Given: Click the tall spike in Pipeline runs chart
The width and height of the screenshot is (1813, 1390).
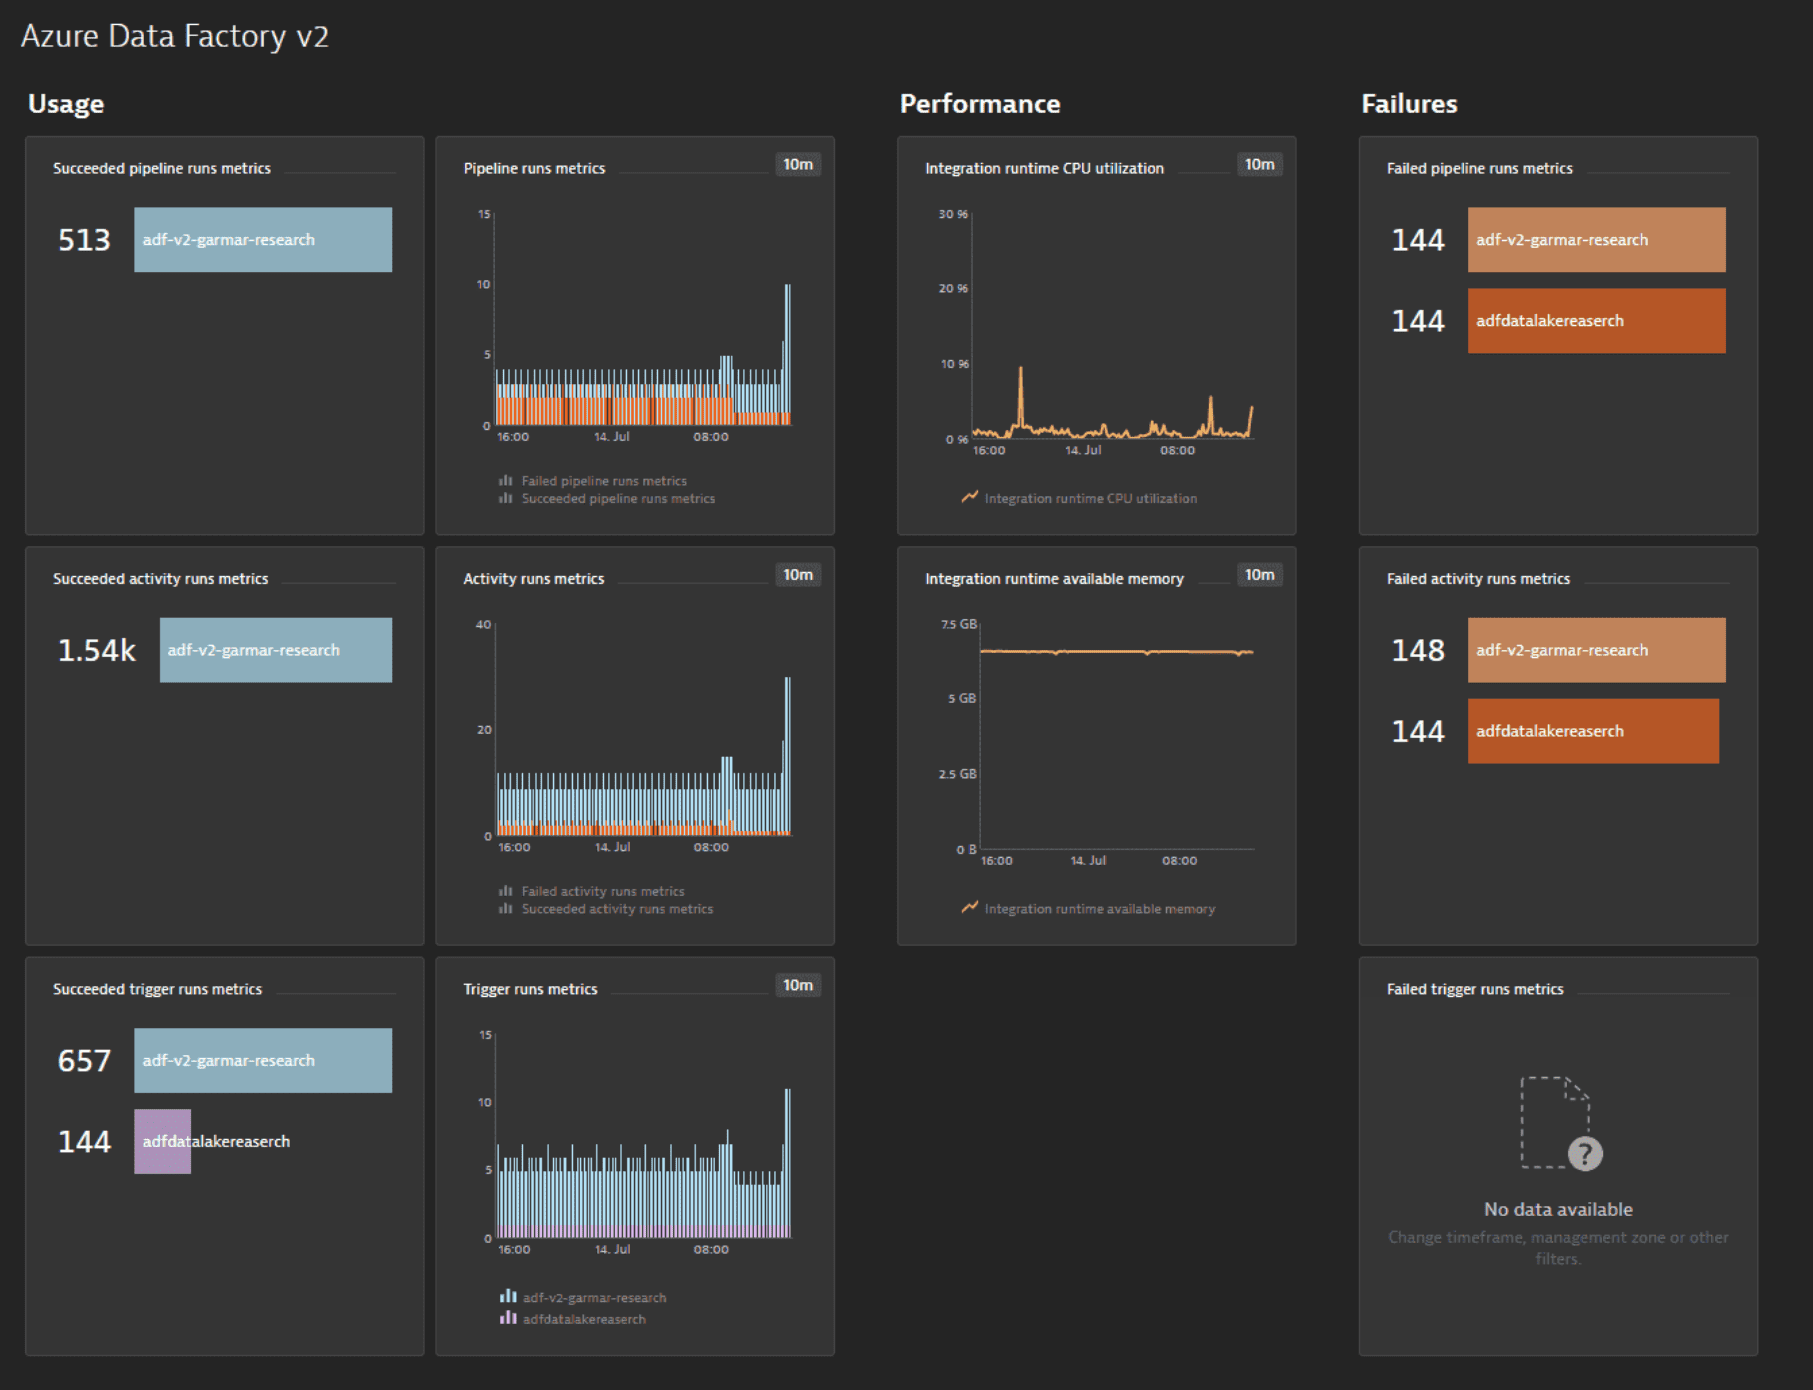Looking at the screenshot, I should [x=788, y=350].
